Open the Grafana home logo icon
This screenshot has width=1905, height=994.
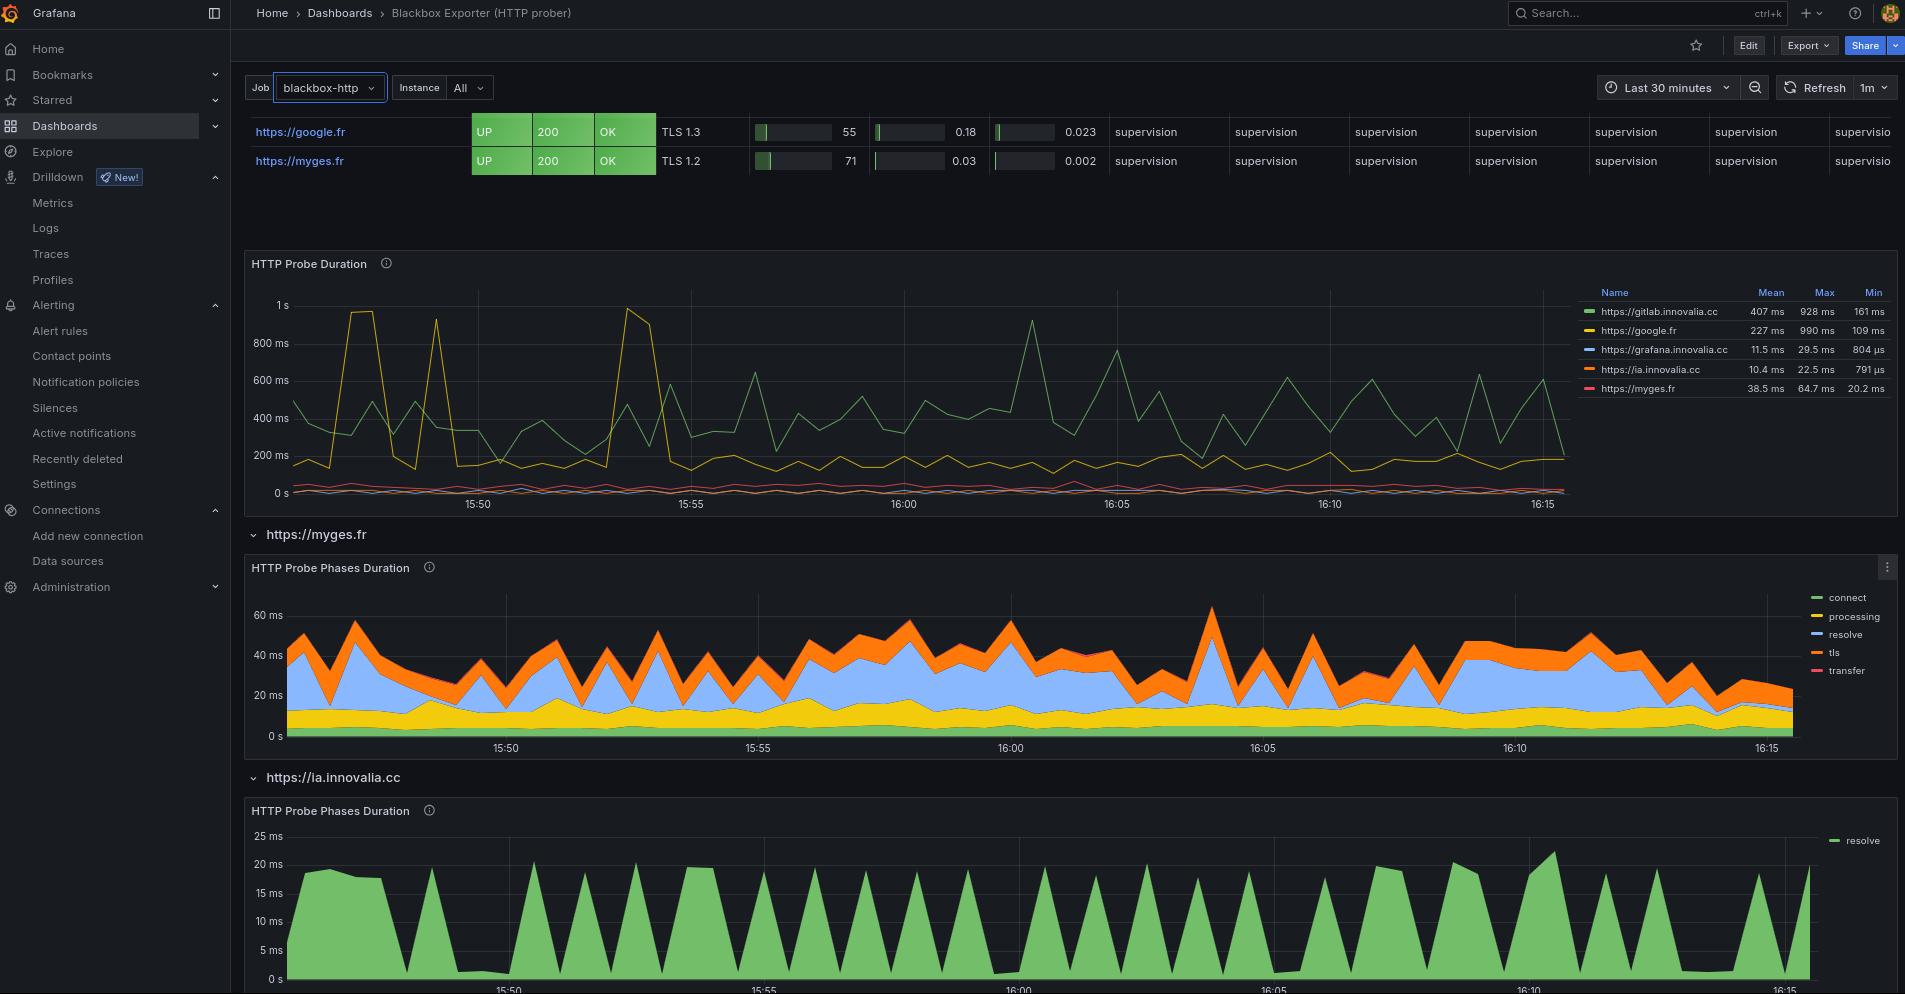click(x=11, y=13)
